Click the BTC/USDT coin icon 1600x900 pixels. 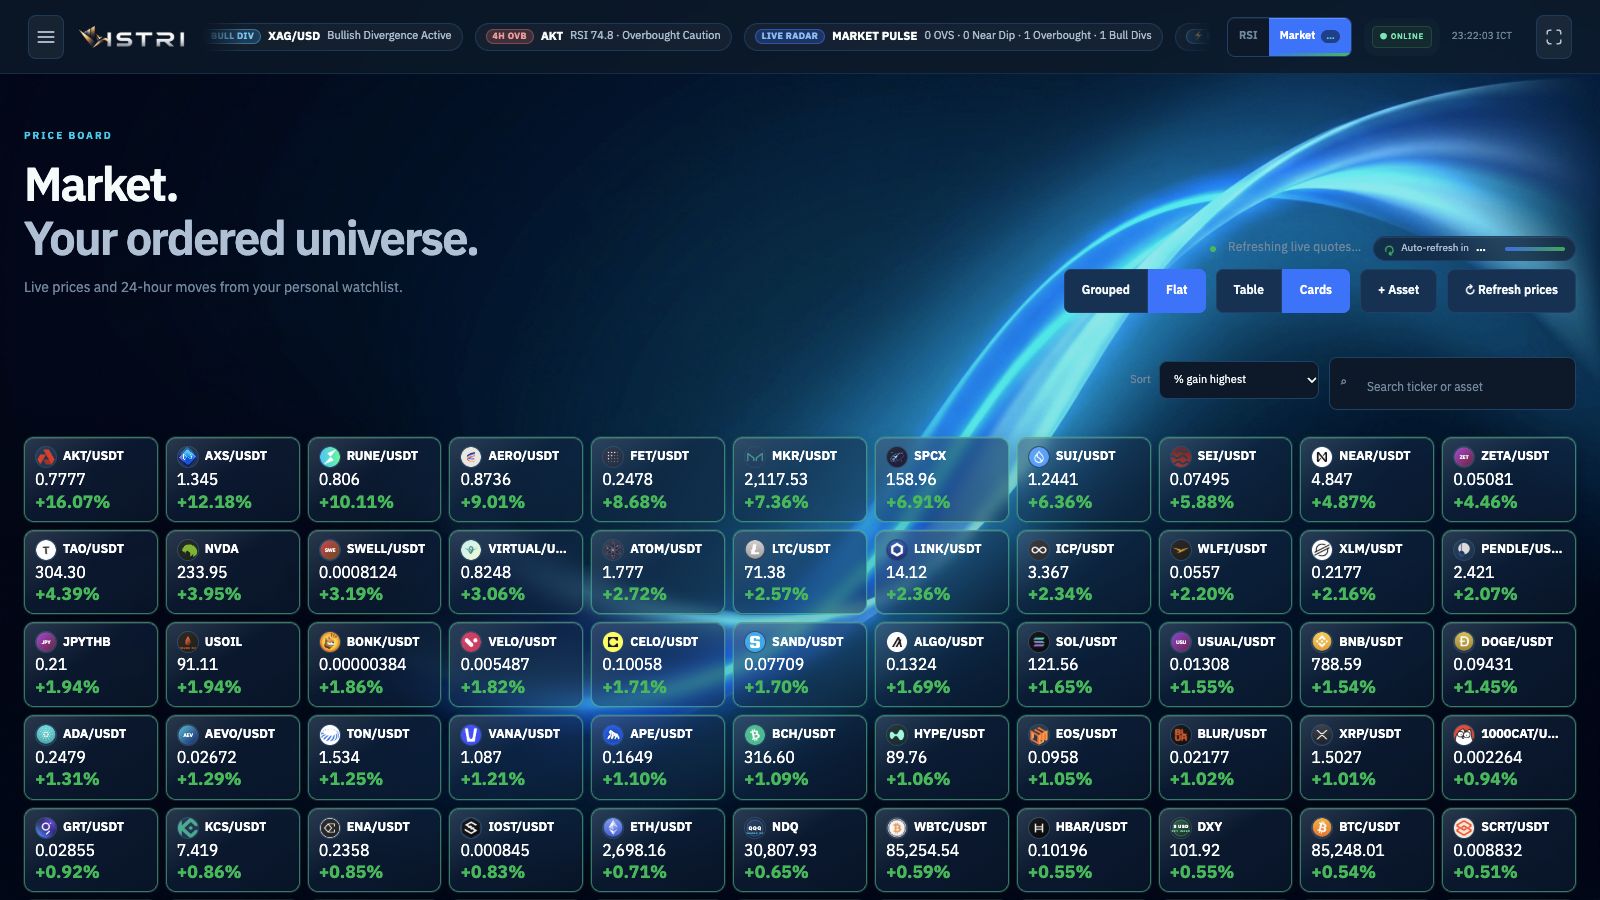click(1322, 827)
